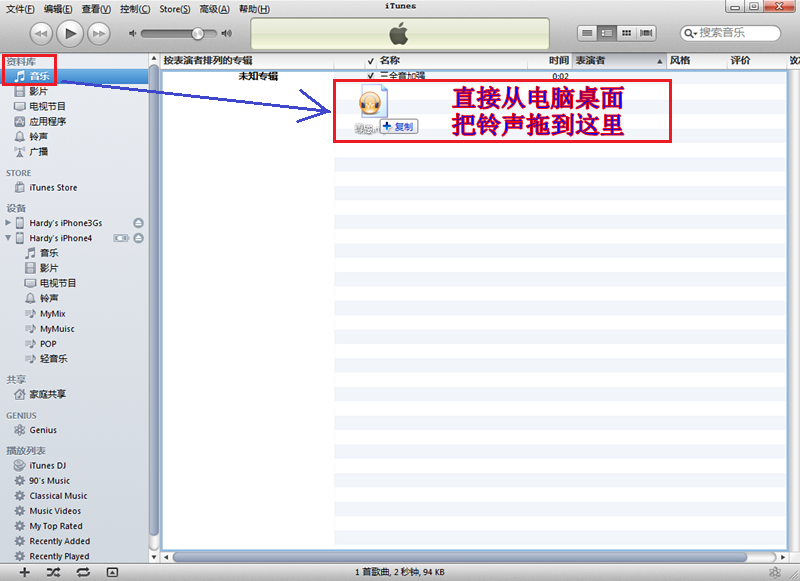Image resolution: width=800 pixels, height=581 pixels.
Task: Sort by 评价 column header
Action: pos(757,61)
